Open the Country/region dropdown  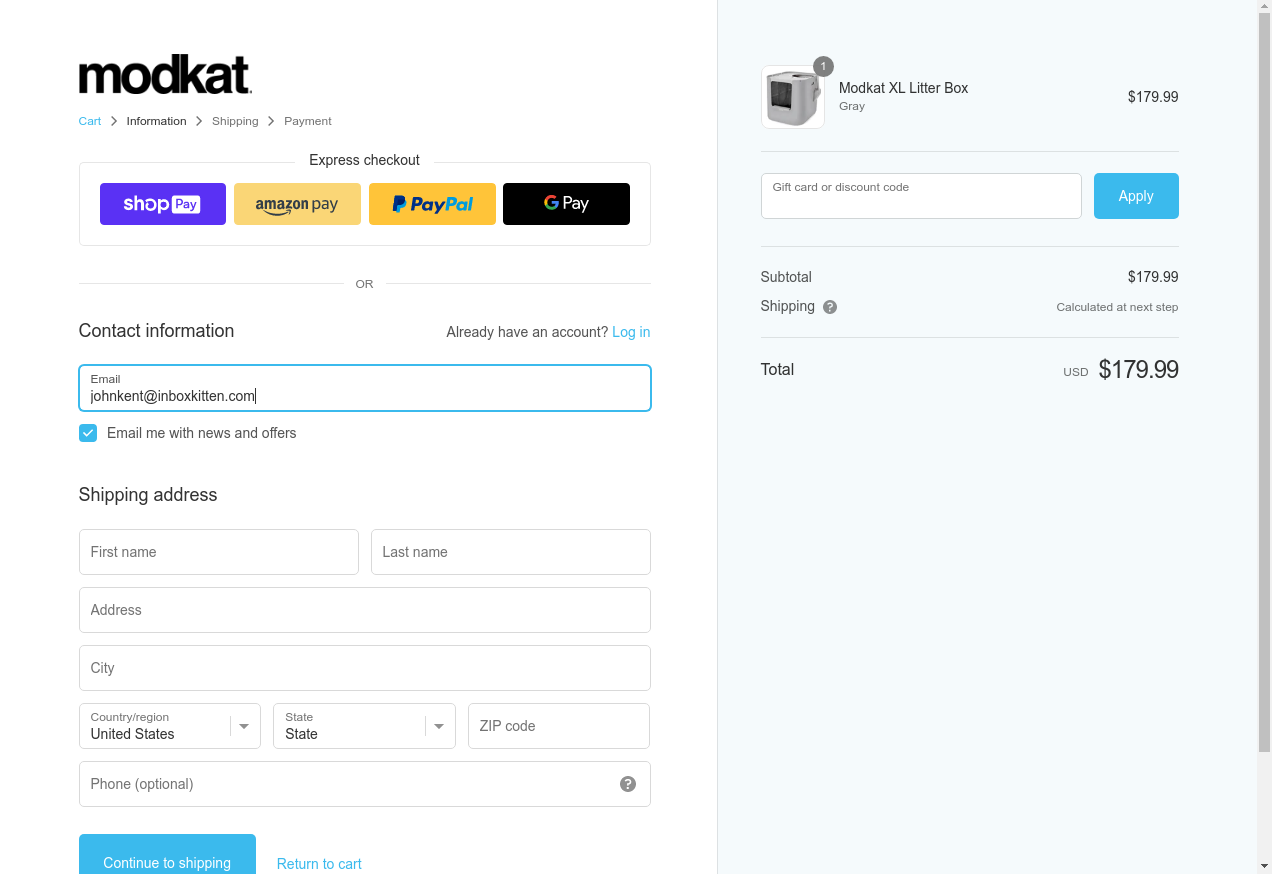tap(170, 726)
